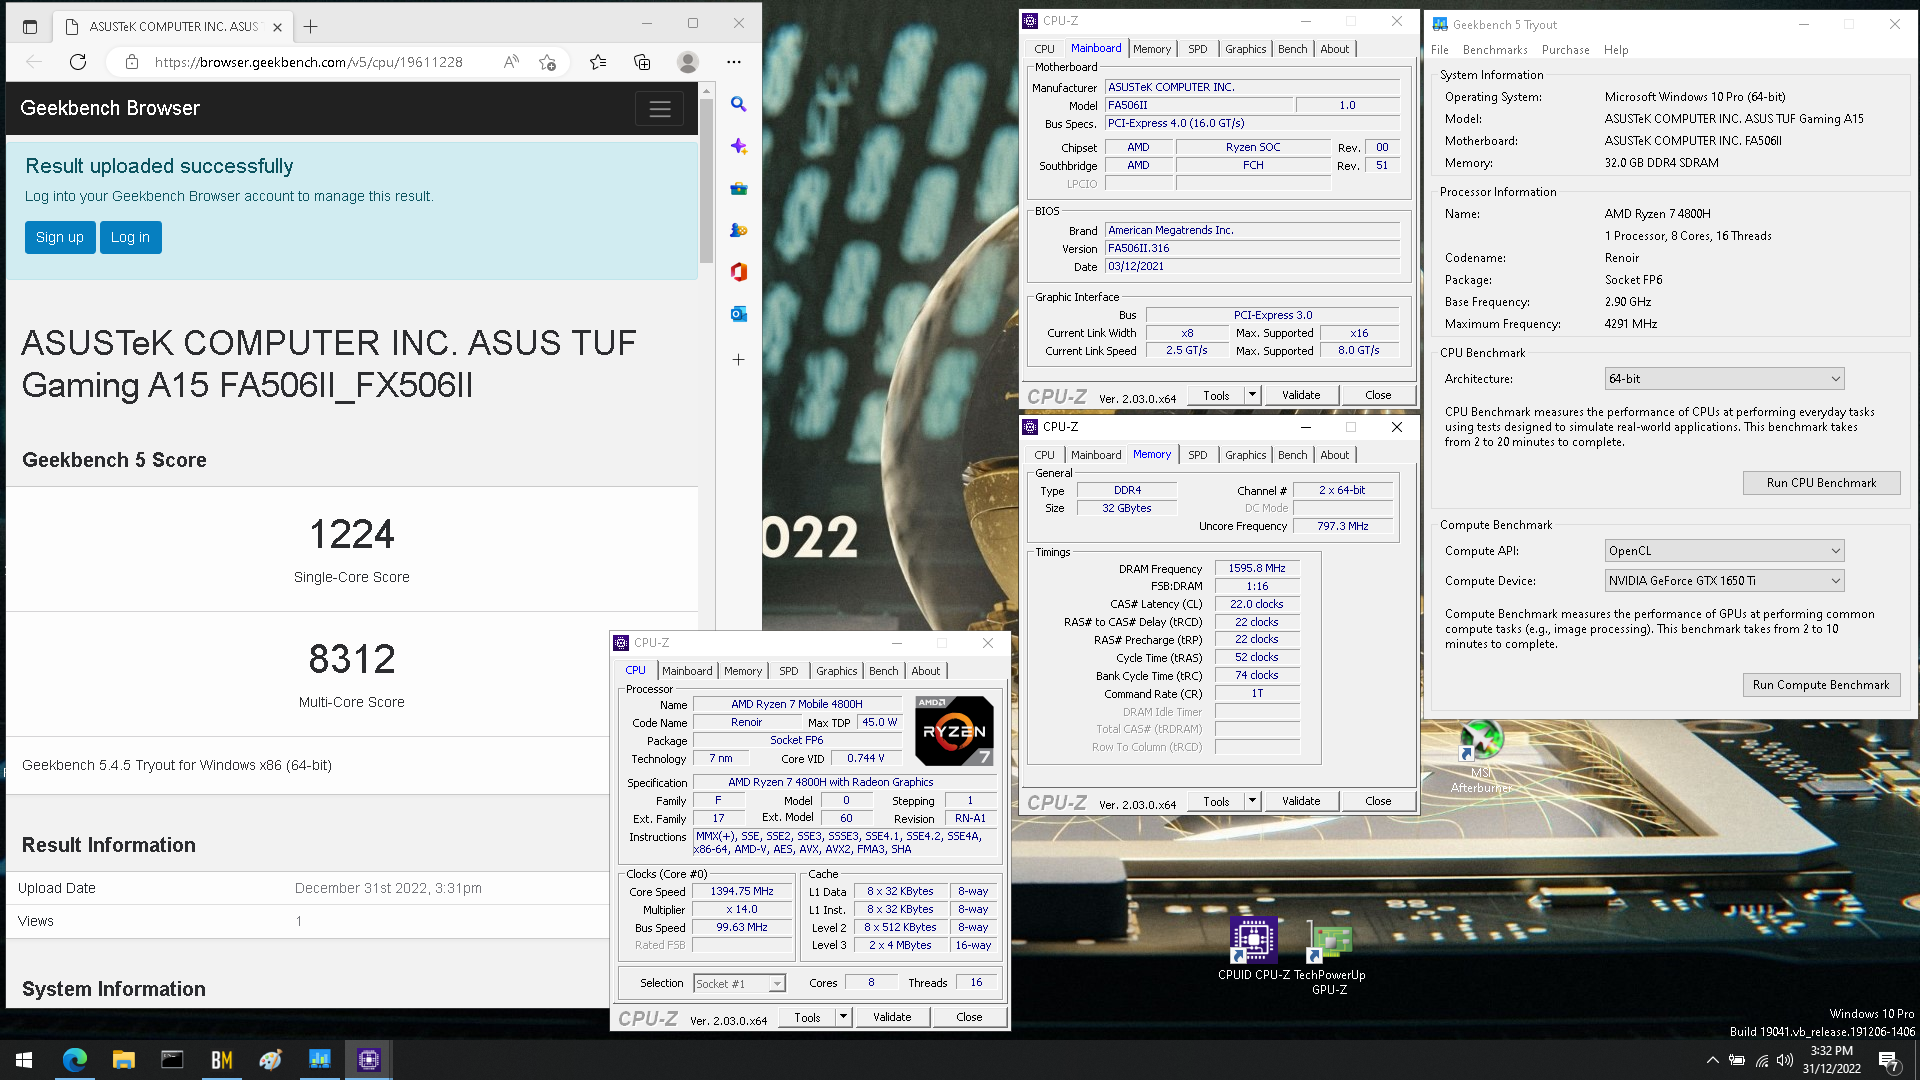The height and width of the screenshot is (1080, 1920).
Task: Open the Edge sidebar Outlook icon
Action: click(x=738, y=314)
